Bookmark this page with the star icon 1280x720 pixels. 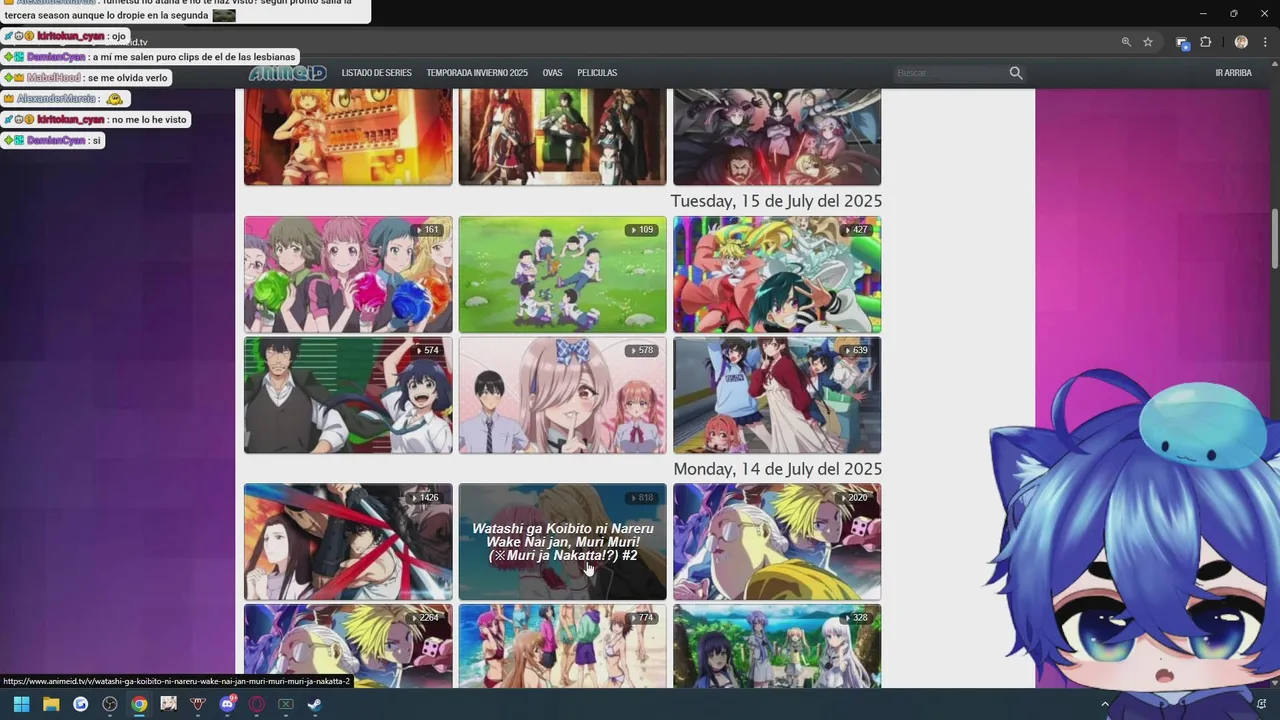point(1148,42)
